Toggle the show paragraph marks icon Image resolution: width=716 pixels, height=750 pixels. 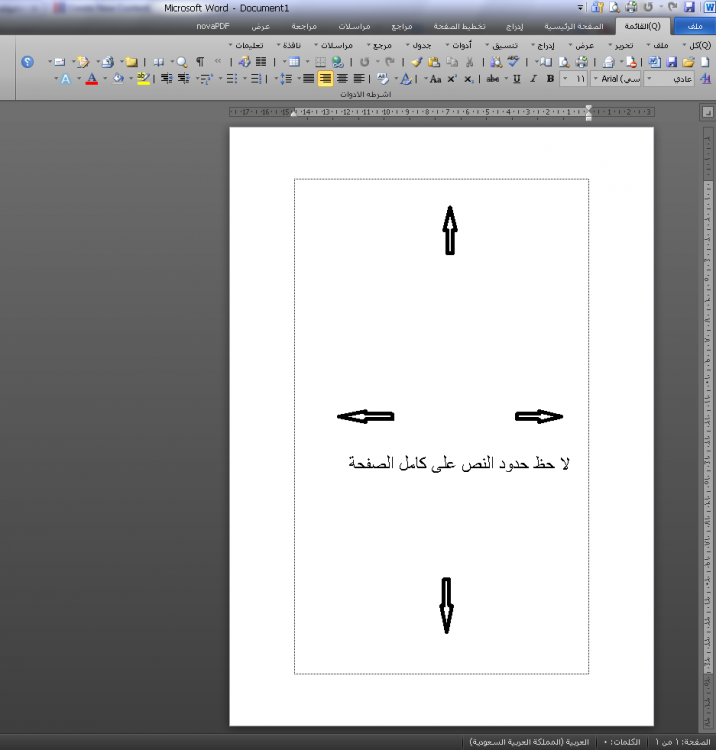[200, 62]
